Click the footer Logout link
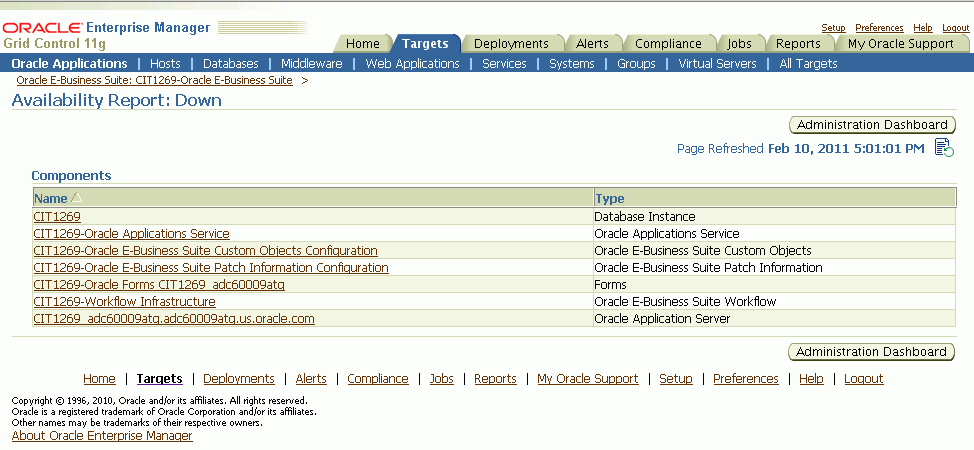The image size is (974, 450). pyautogui.click(x=863, y=379)
